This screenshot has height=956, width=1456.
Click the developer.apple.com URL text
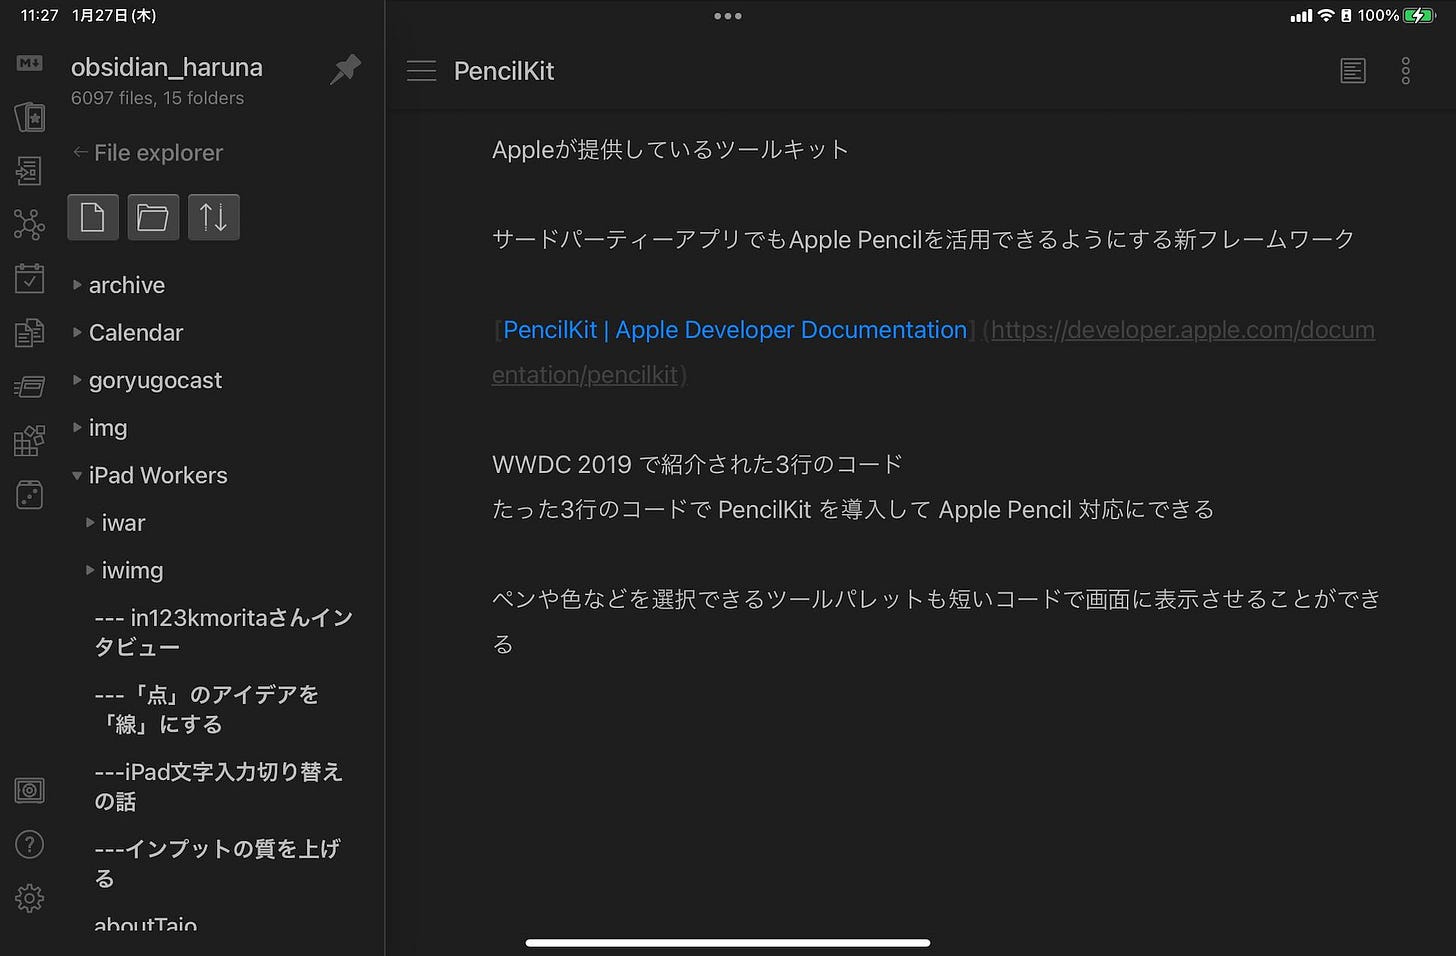(933, 352)
